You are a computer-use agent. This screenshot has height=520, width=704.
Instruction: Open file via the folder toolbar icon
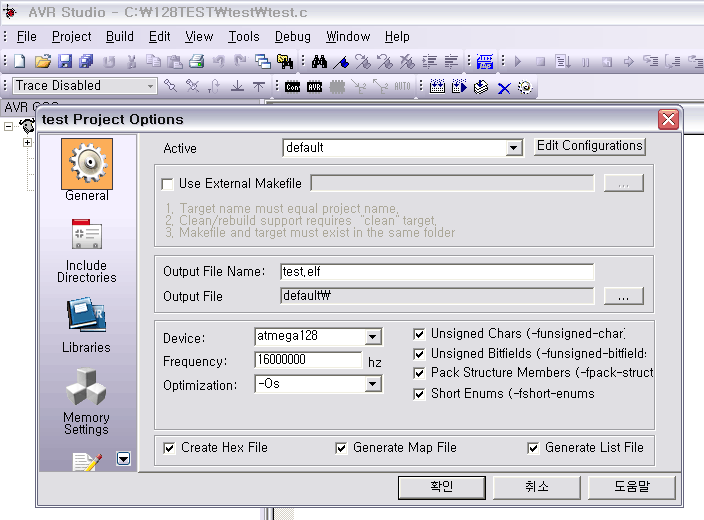43,61
